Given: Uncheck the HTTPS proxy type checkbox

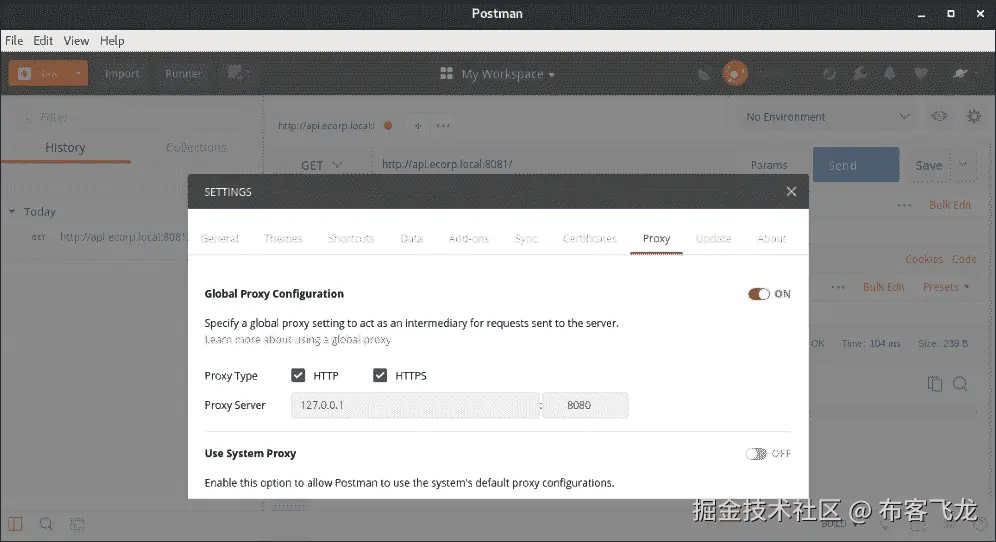Looking at the screenshot, I should point(380,375).
